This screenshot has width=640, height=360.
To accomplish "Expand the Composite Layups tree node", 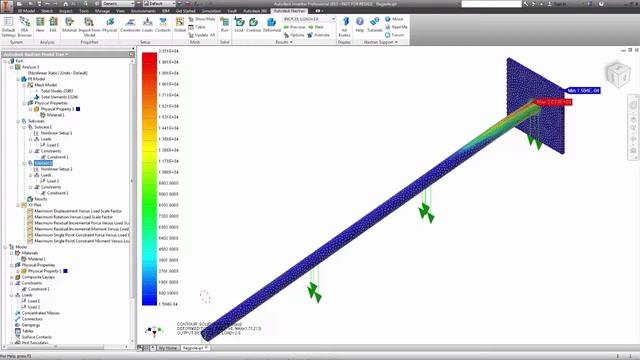I will (12, 277).
